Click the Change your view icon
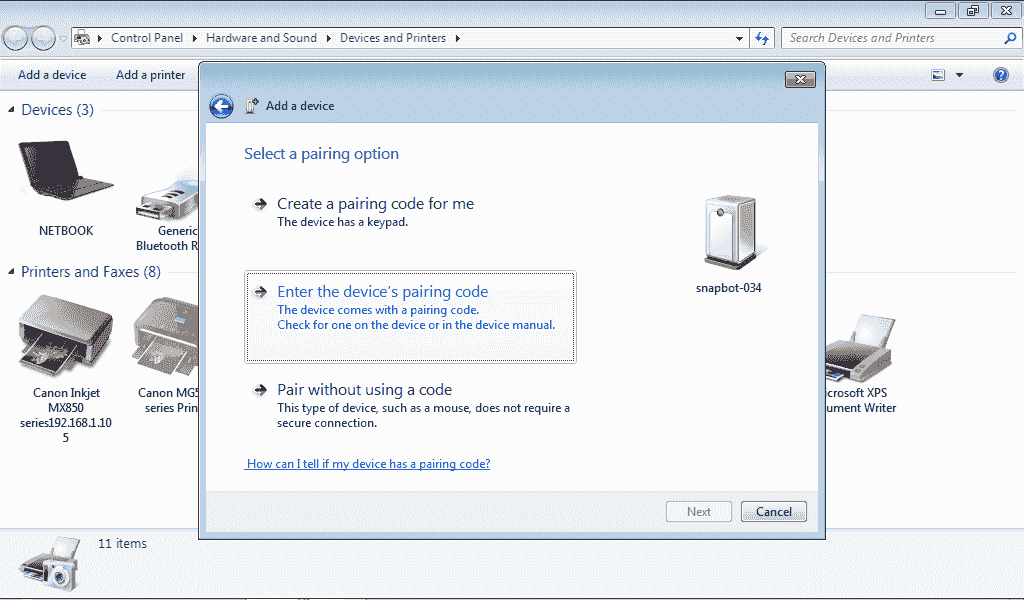Viewport: 1024px width, 600px height. tap(938, 75)
